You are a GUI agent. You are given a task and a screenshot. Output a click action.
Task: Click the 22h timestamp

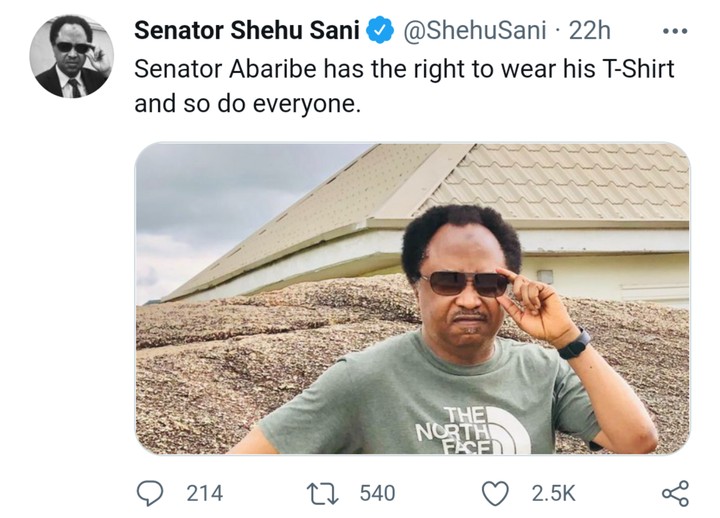tap(589, 31)
